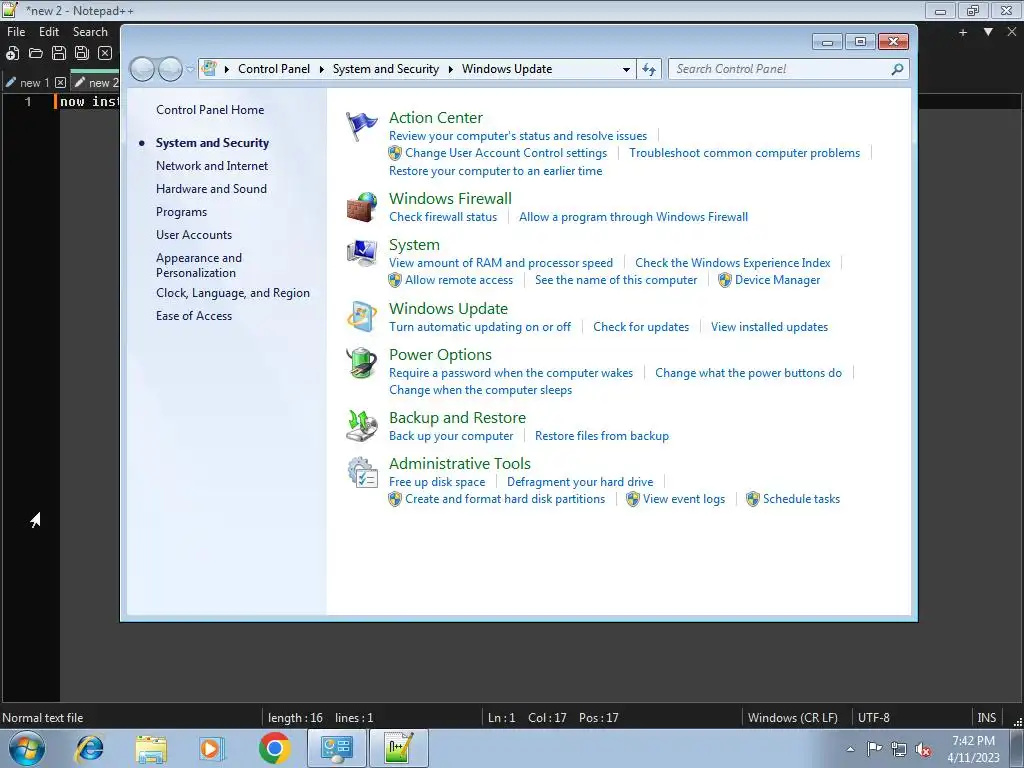
Task: Click the muted volume tray icon
Action: pyautogui.click(x=923, y=750)
